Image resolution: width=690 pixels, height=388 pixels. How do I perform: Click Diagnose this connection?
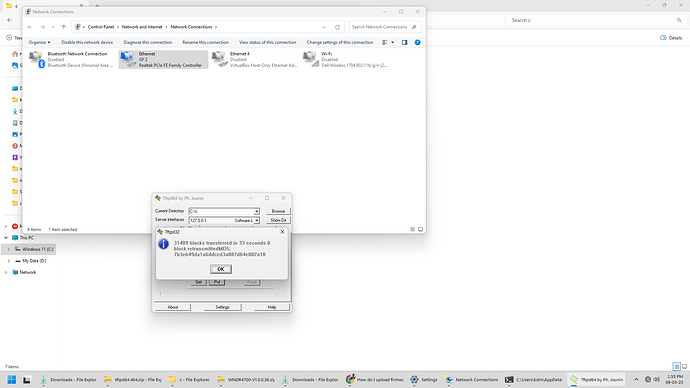(147, 42)
